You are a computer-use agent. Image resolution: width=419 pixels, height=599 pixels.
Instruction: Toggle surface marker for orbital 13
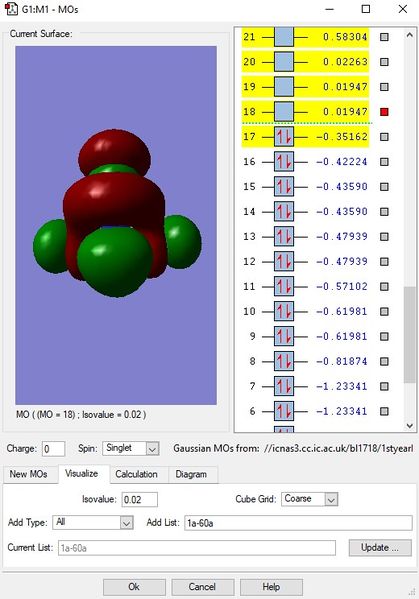click(384, 236)
